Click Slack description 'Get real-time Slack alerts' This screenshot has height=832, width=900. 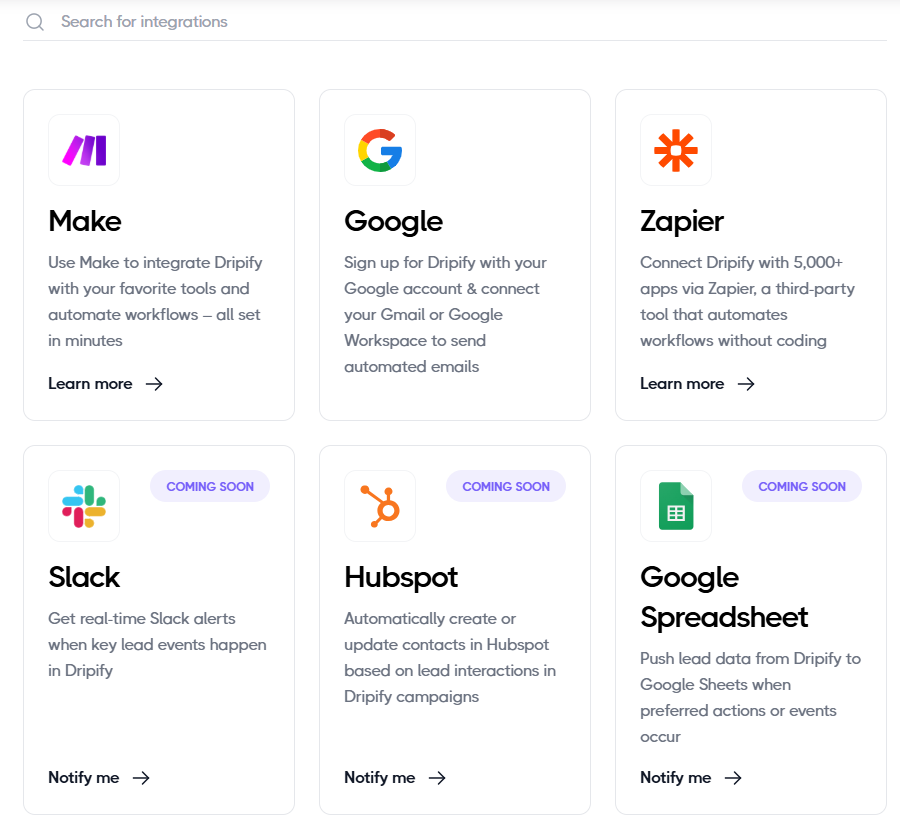[x=157, y=644]
